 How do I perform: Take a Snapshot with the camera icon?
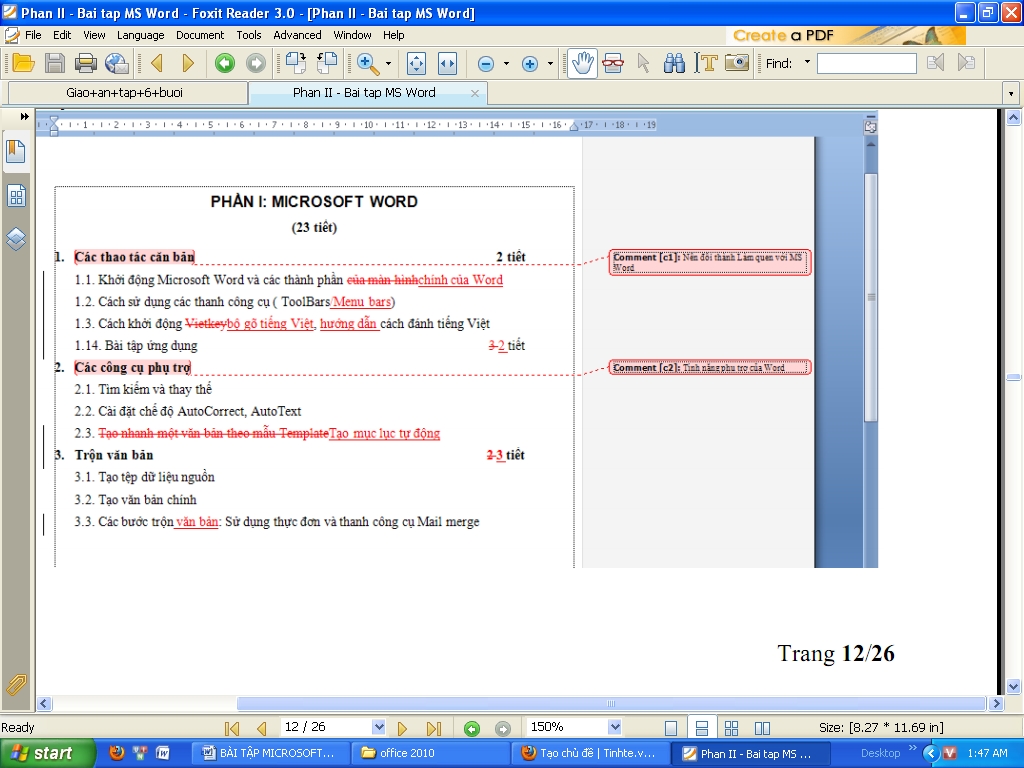coord(737,63)
